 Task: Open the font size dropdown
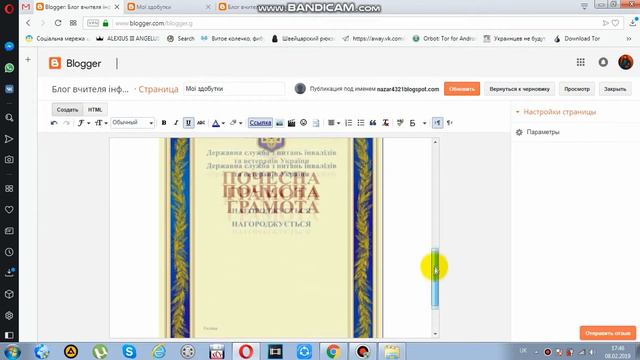pos(101,123)
